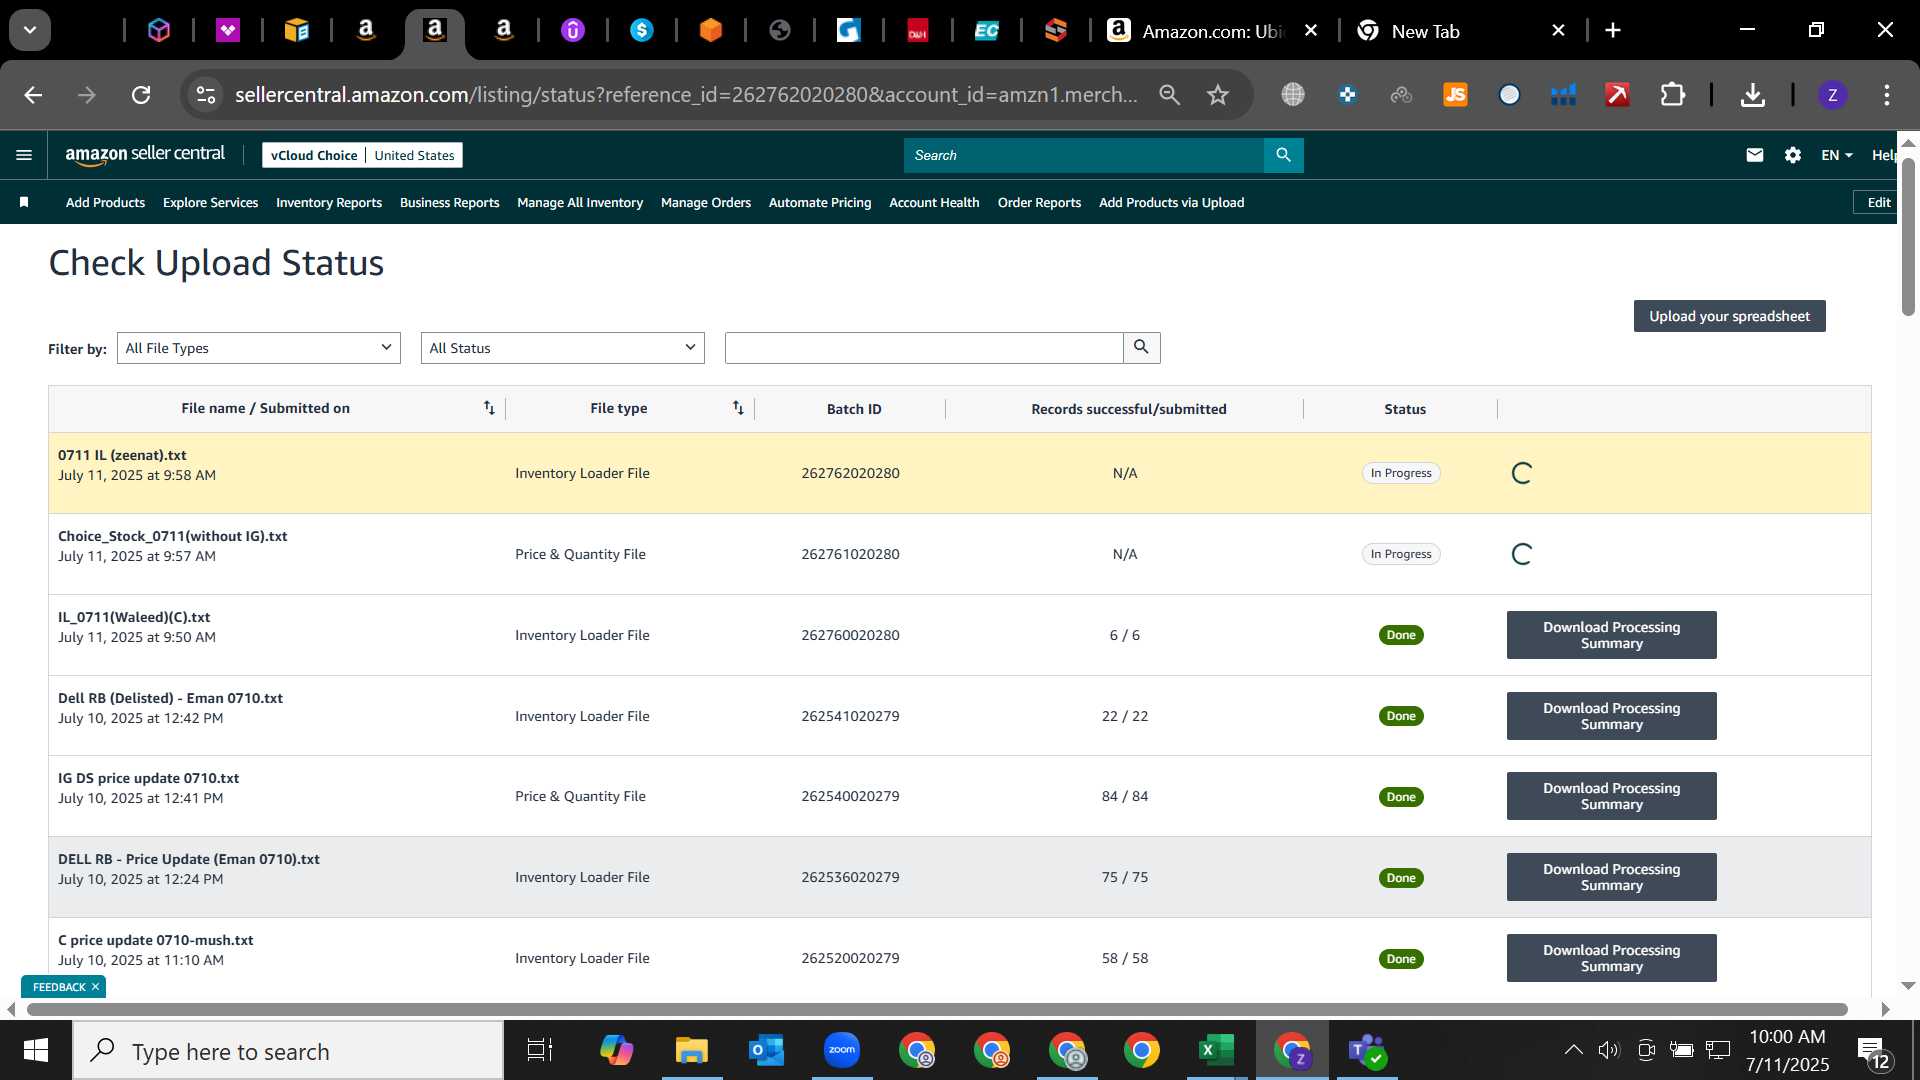Click the FEEDBACK button
The height and width of the screenshot is (1080, 1920).
pos(59,987)
